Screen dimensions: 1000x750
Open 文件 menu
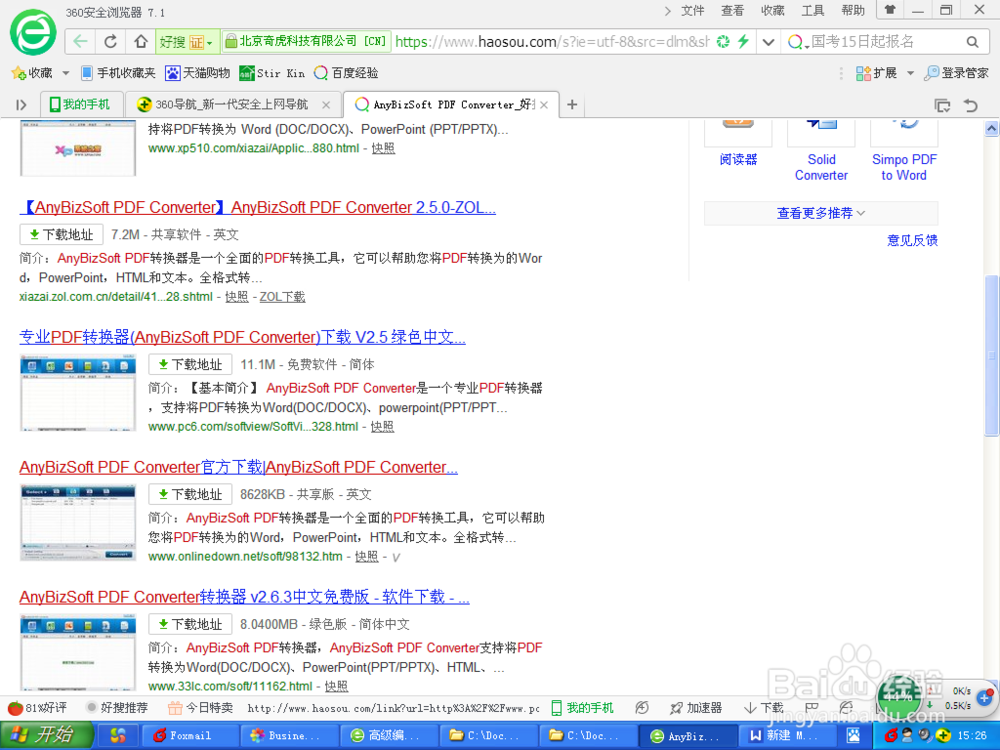pyautogui.click(x=693, y=10)
